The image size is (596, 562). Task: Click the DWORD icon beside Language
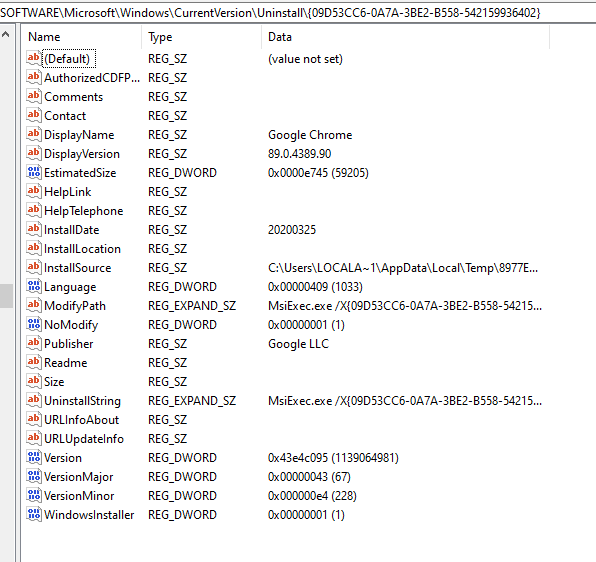[33, 286]
